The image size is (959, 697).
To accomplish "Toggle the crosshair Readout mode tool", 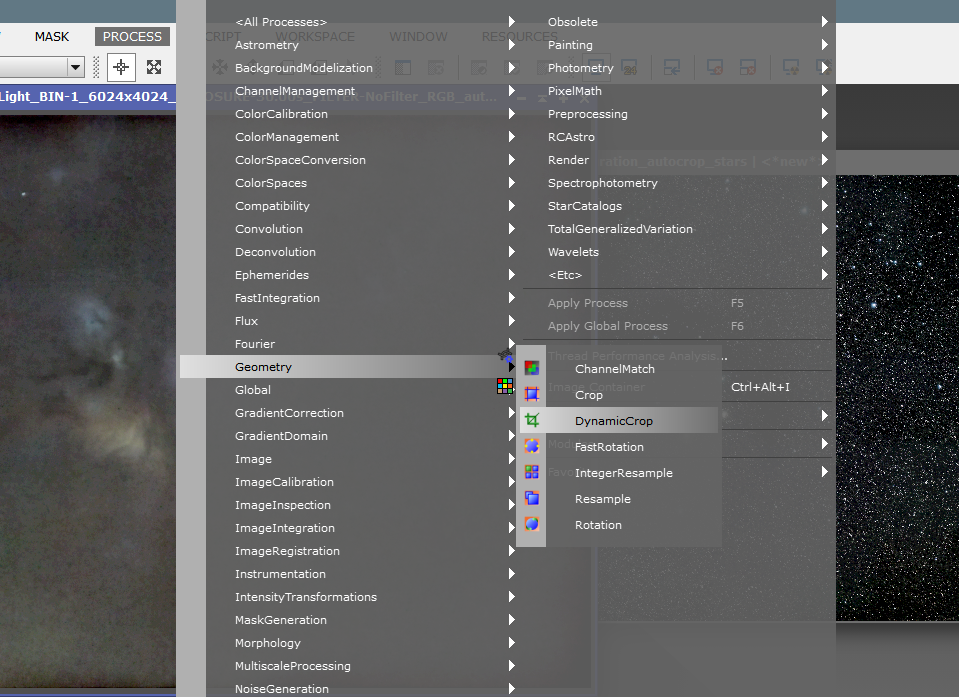I will [121, 67].
